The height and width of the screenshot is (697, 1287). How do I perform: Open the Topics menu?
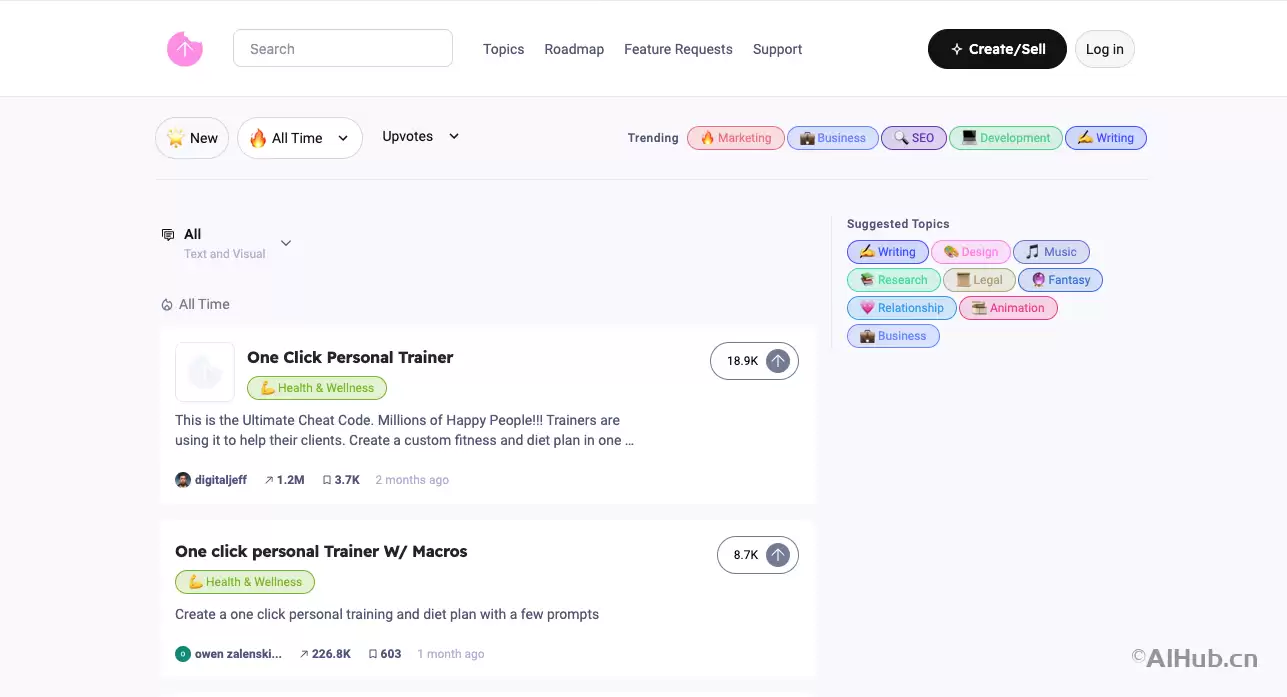click(x=503, y=49)
